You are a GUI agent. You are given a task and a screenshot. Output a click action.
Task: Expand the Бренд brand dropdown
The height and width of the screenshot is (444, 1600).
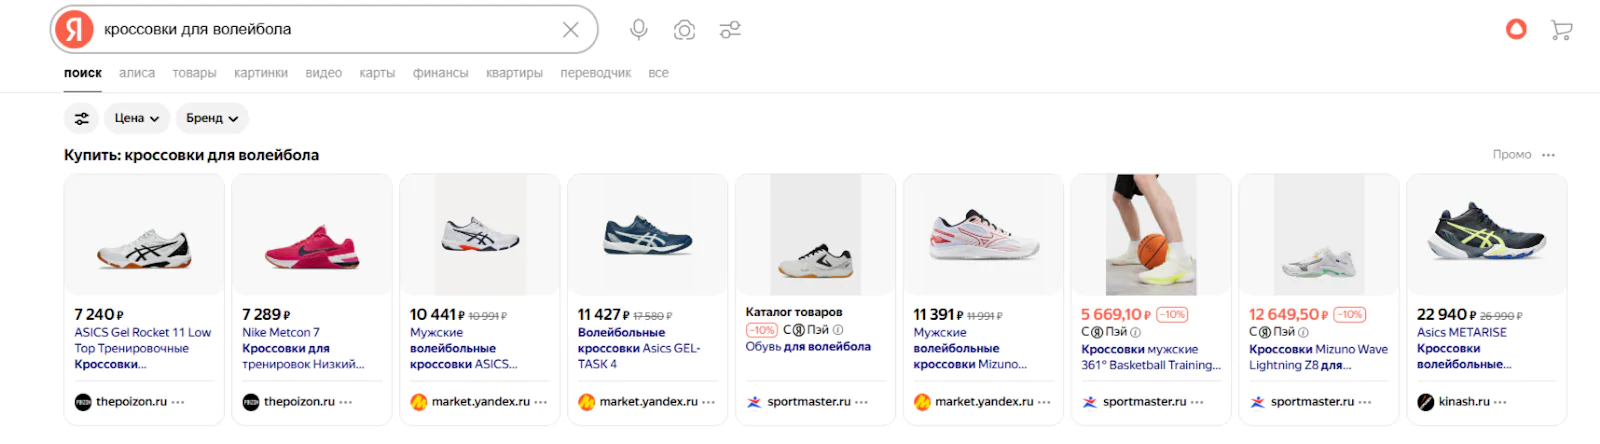[212, 118]
